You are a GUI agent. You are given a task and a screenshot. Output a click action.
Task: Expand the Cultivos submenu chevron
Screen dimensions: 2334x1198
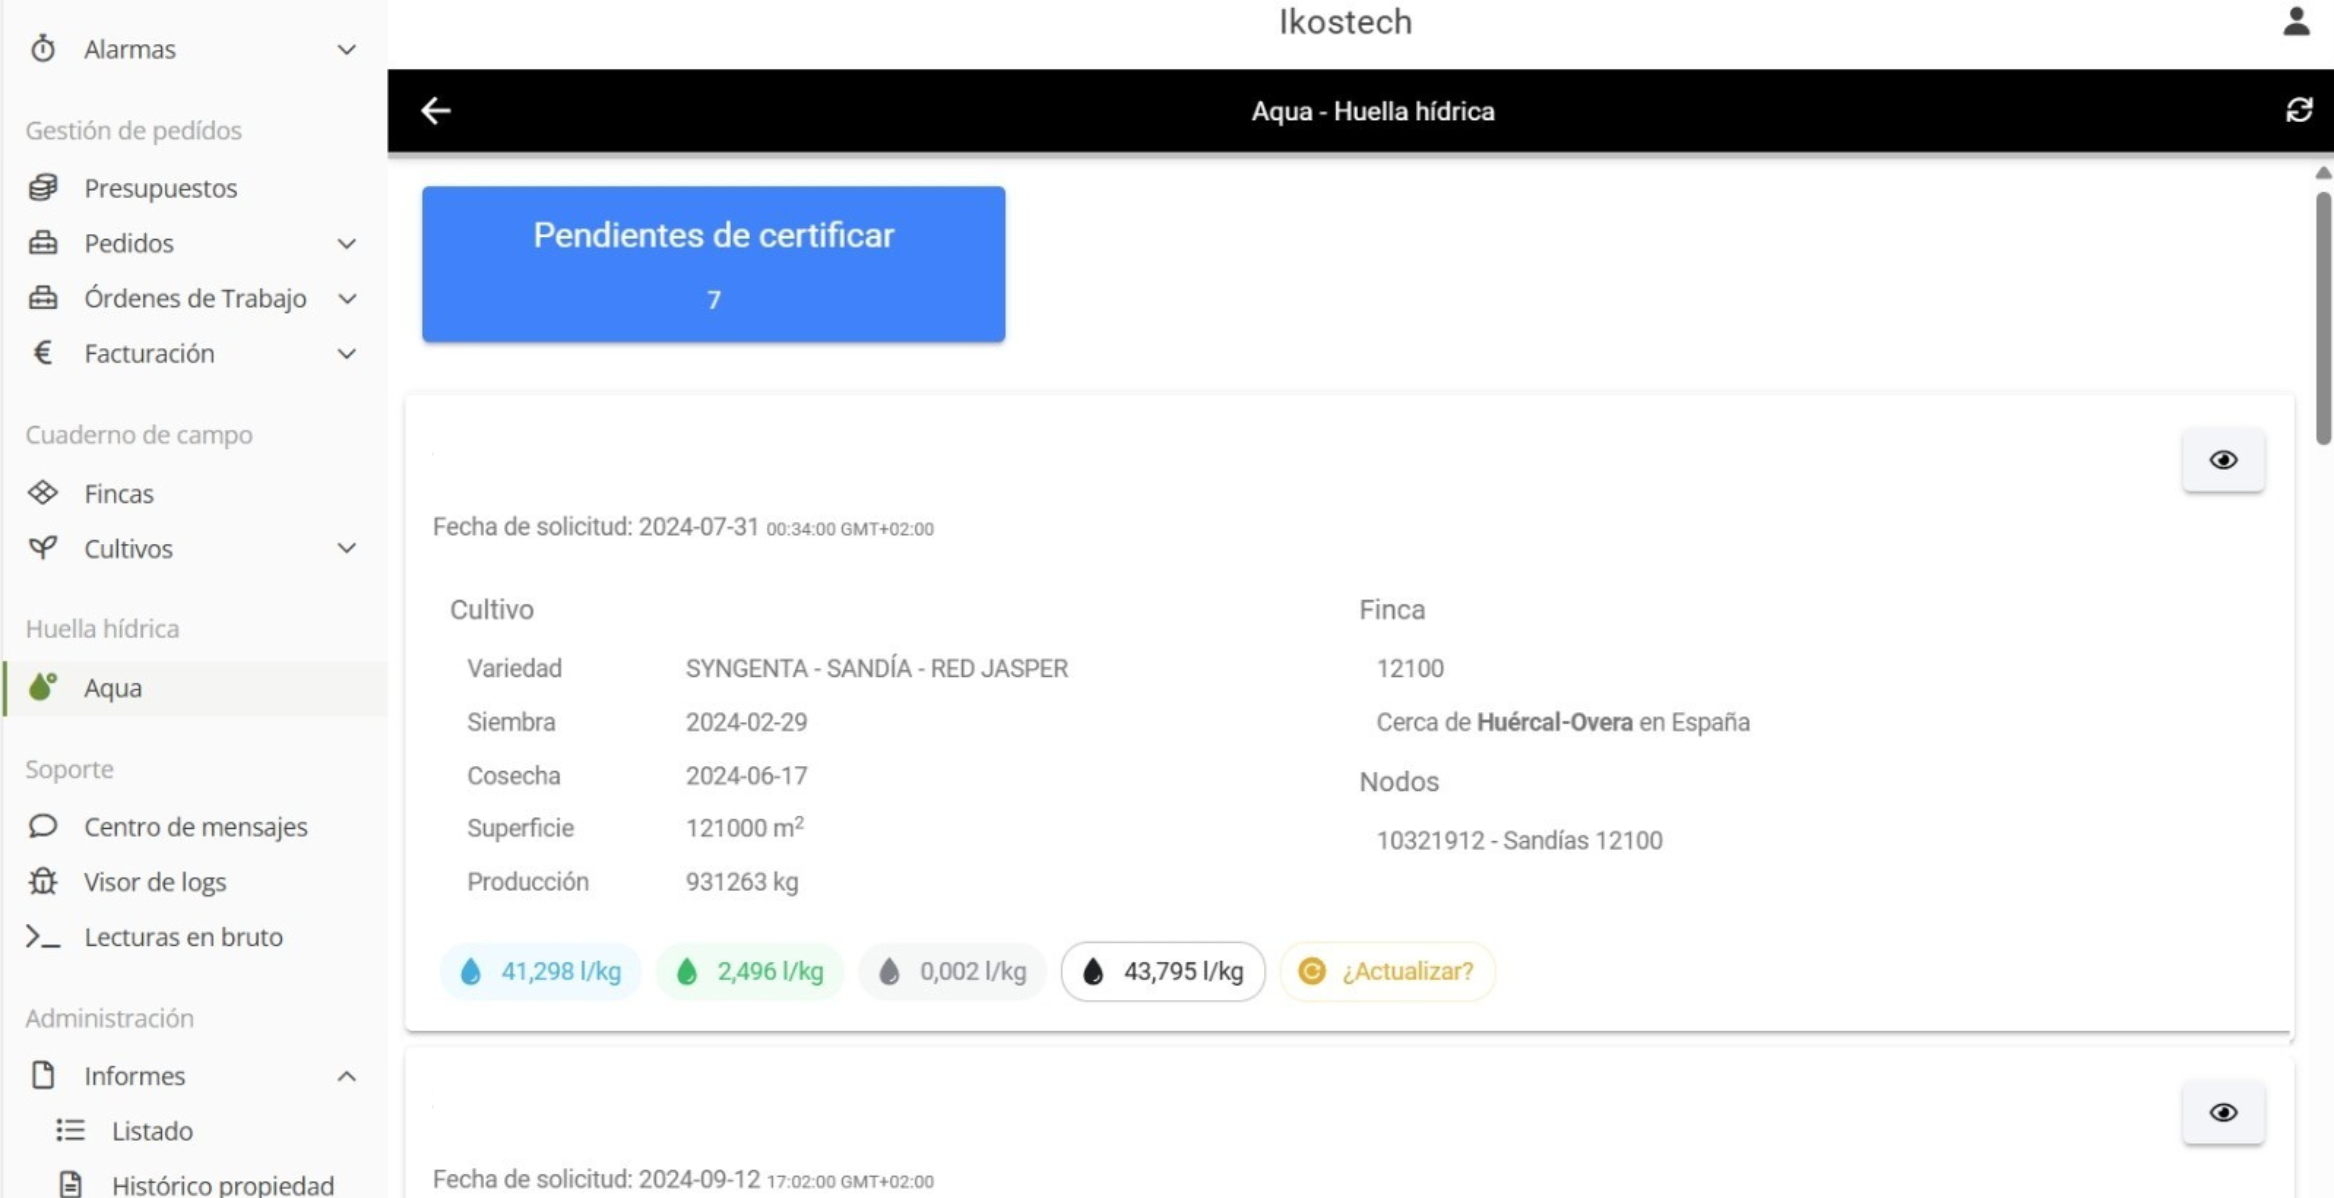click(346, 548)
